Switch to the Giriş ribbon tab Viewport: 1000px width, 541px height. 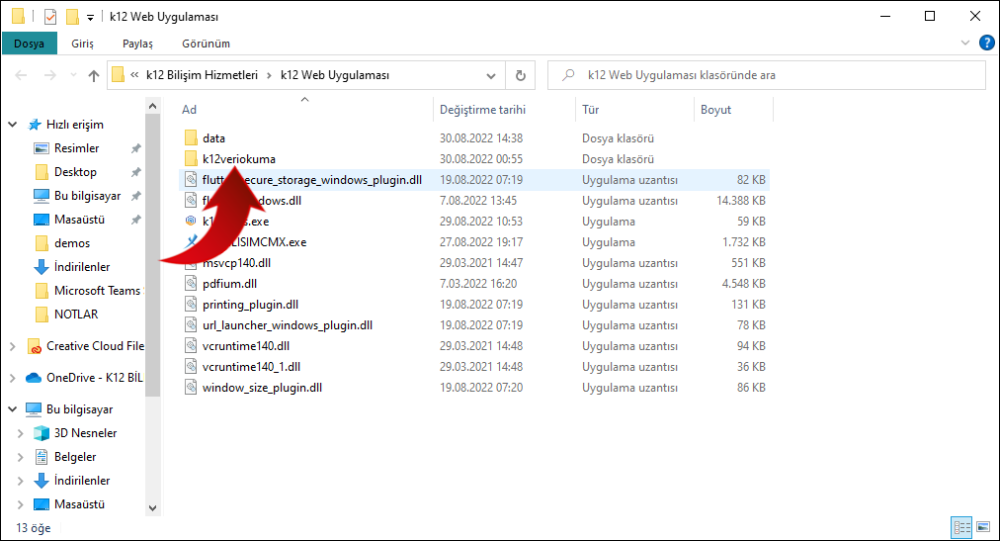(x=82, y=43)
